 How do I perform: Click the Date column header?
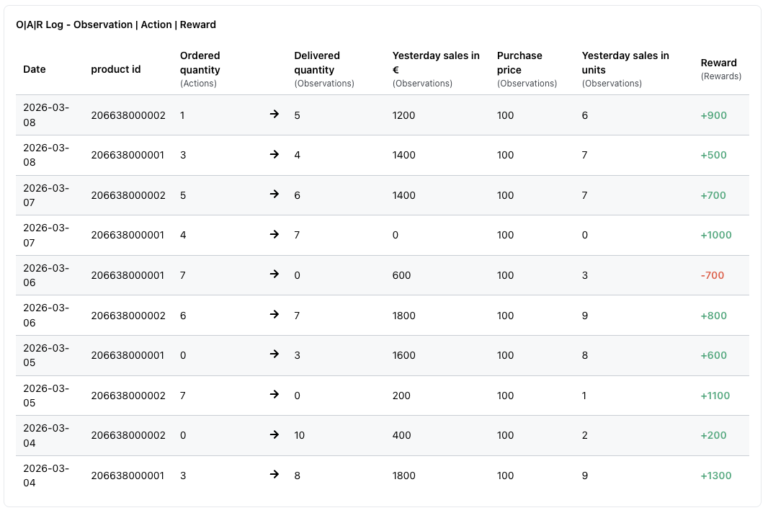pos(34,69)
